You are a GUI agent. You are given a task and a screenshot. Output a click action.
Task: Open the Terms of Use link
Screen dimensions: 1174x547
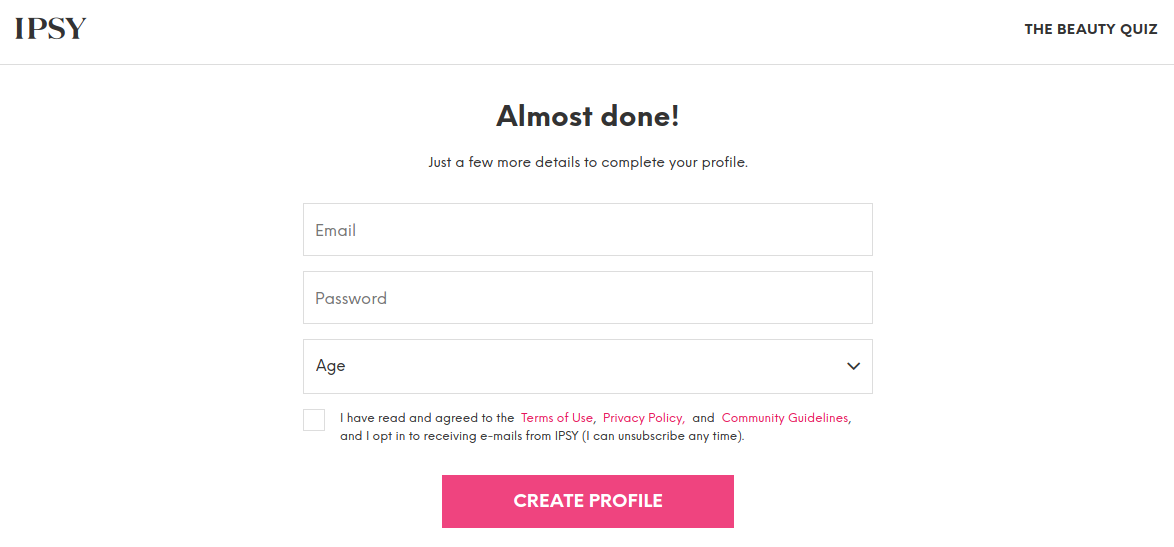pos(557,418)
